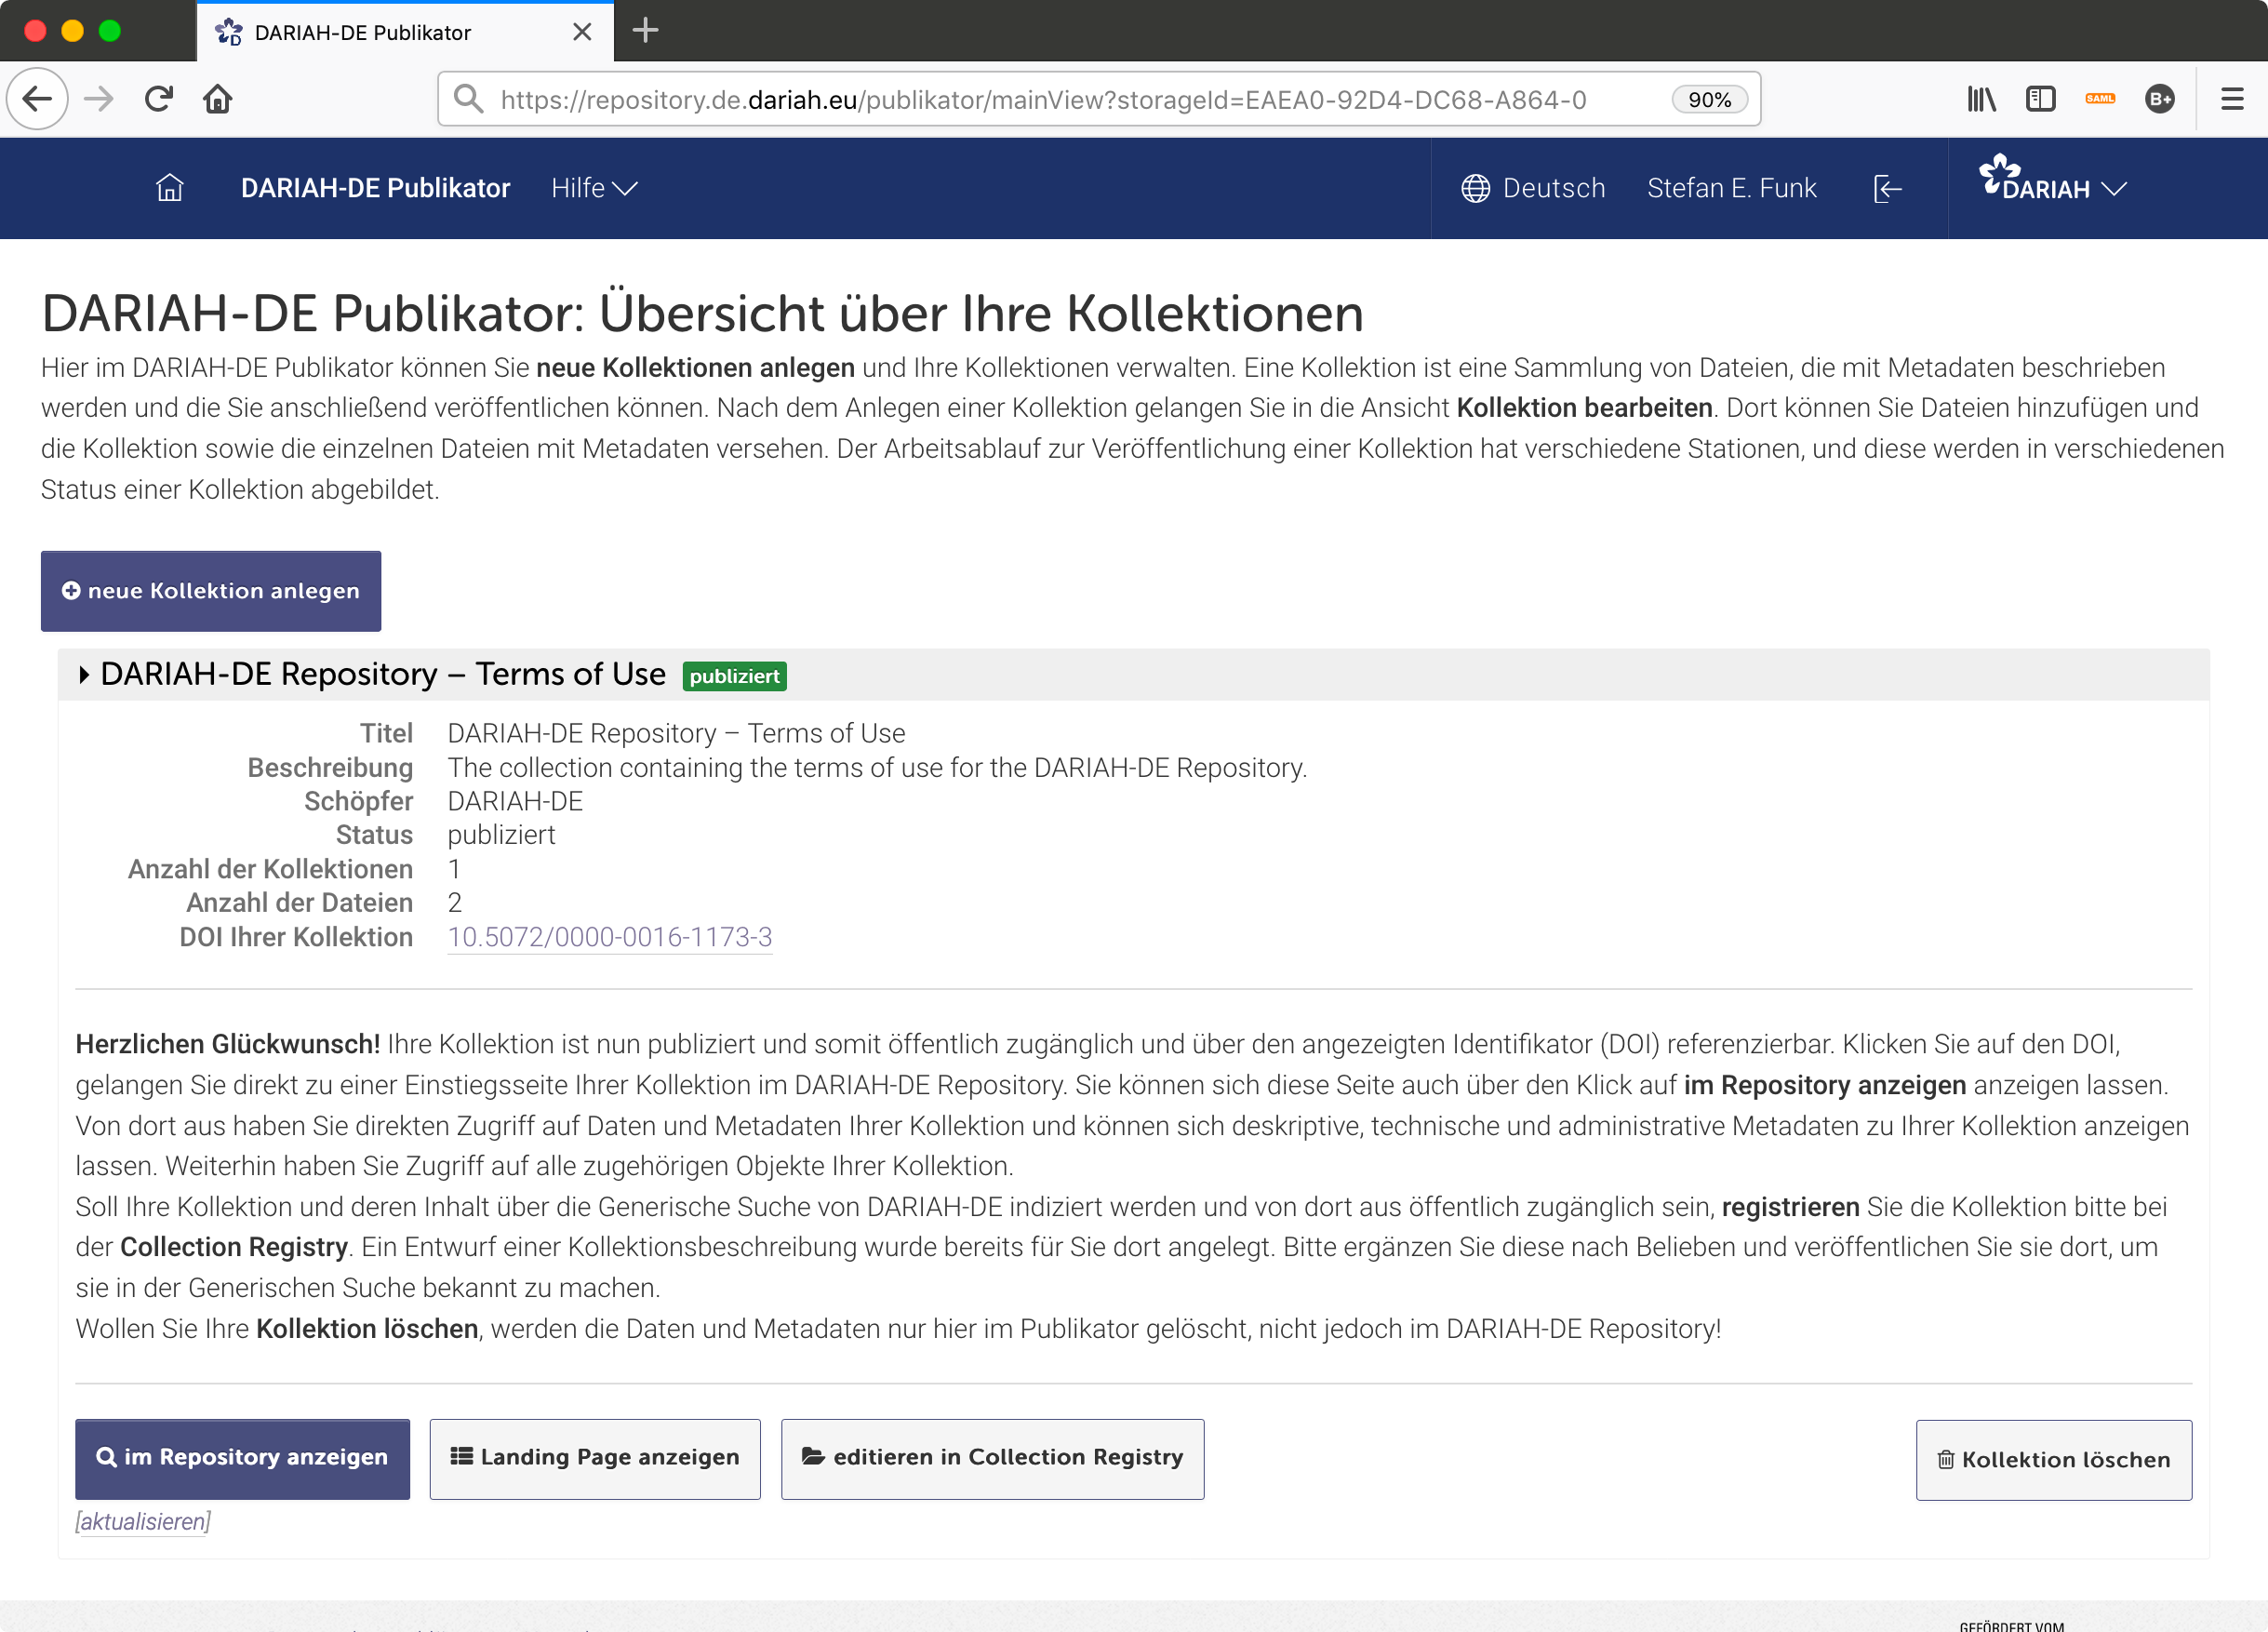
Task: Open the DARIAH logo dropdown
Action: click(2052, 186)
